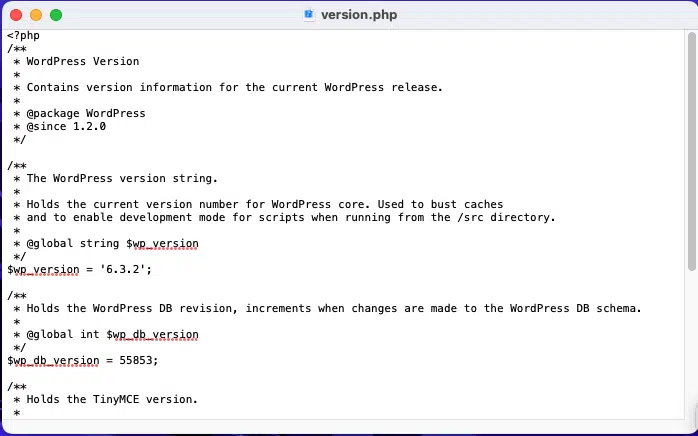Image resolution: width=698 pixels, height=436 pixels.
Task: Click the '@global string $wp_version' line
Action: point(106,243)
